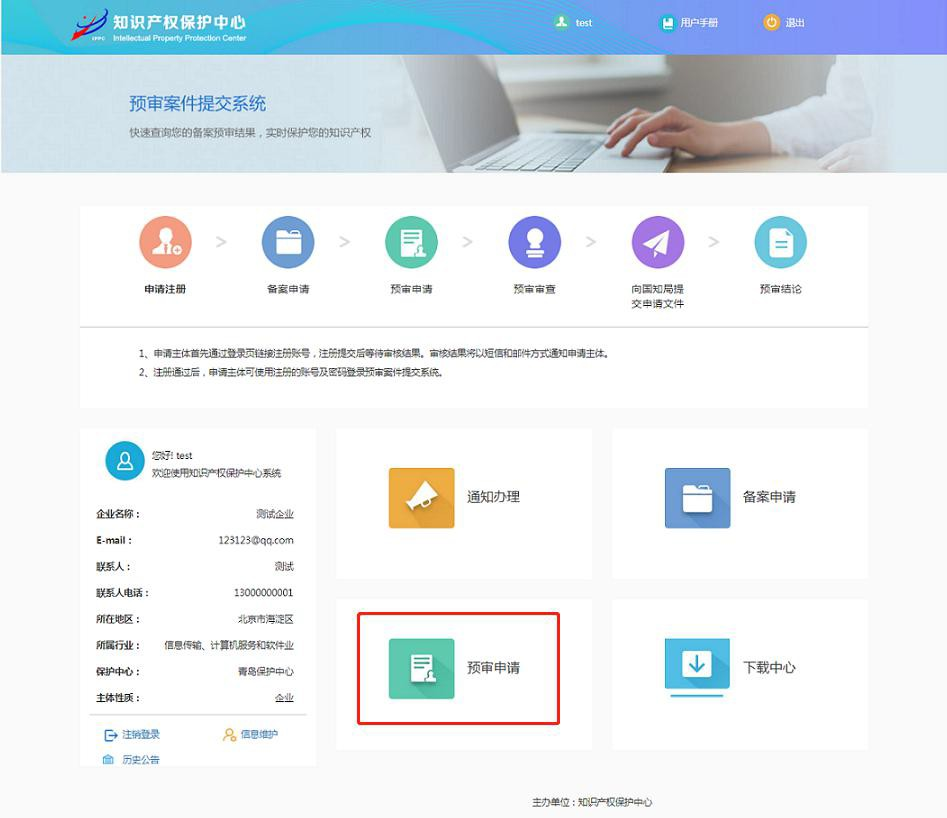Click the 退出 logout option
The image size is (947, 818).
(x=785, y=21)
